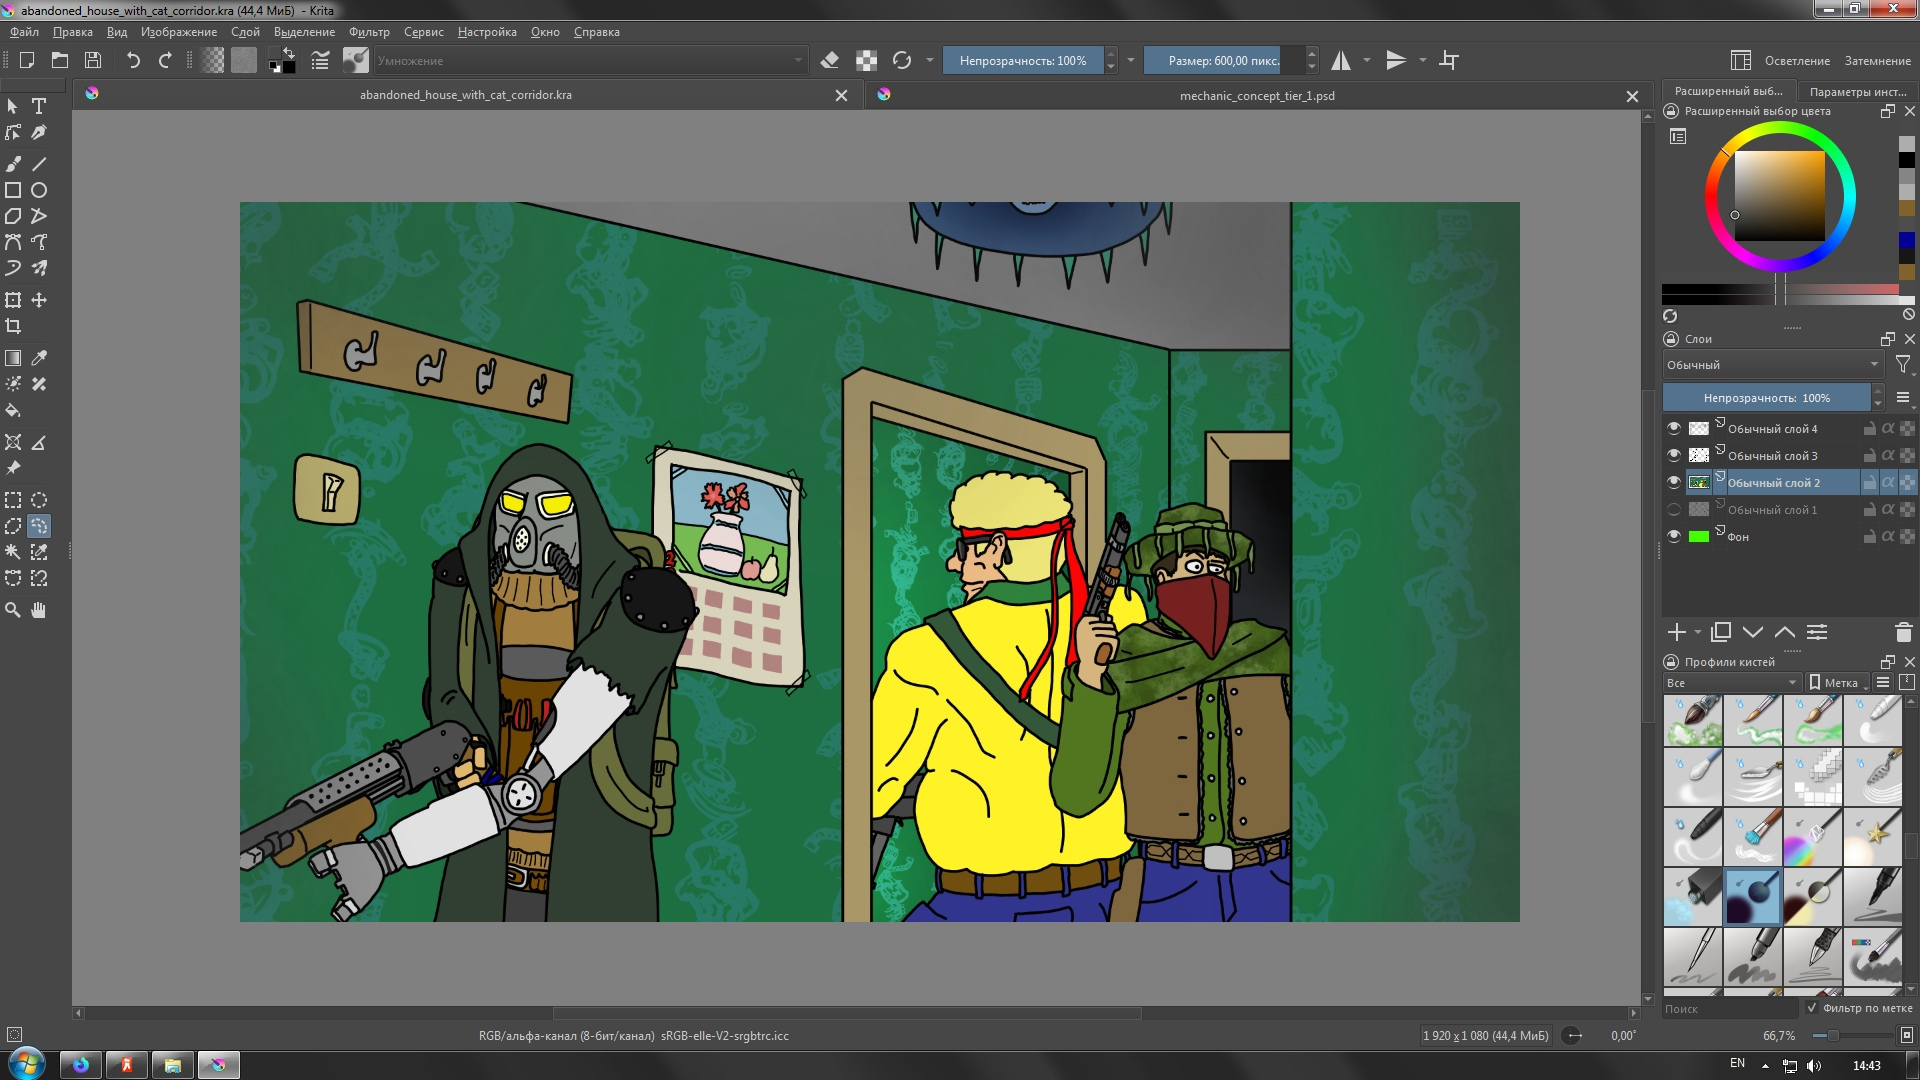The height and width of the screenshot is (1080, 1920).
Task: Choose the Fill bucket tool
Action: point(13,410)
